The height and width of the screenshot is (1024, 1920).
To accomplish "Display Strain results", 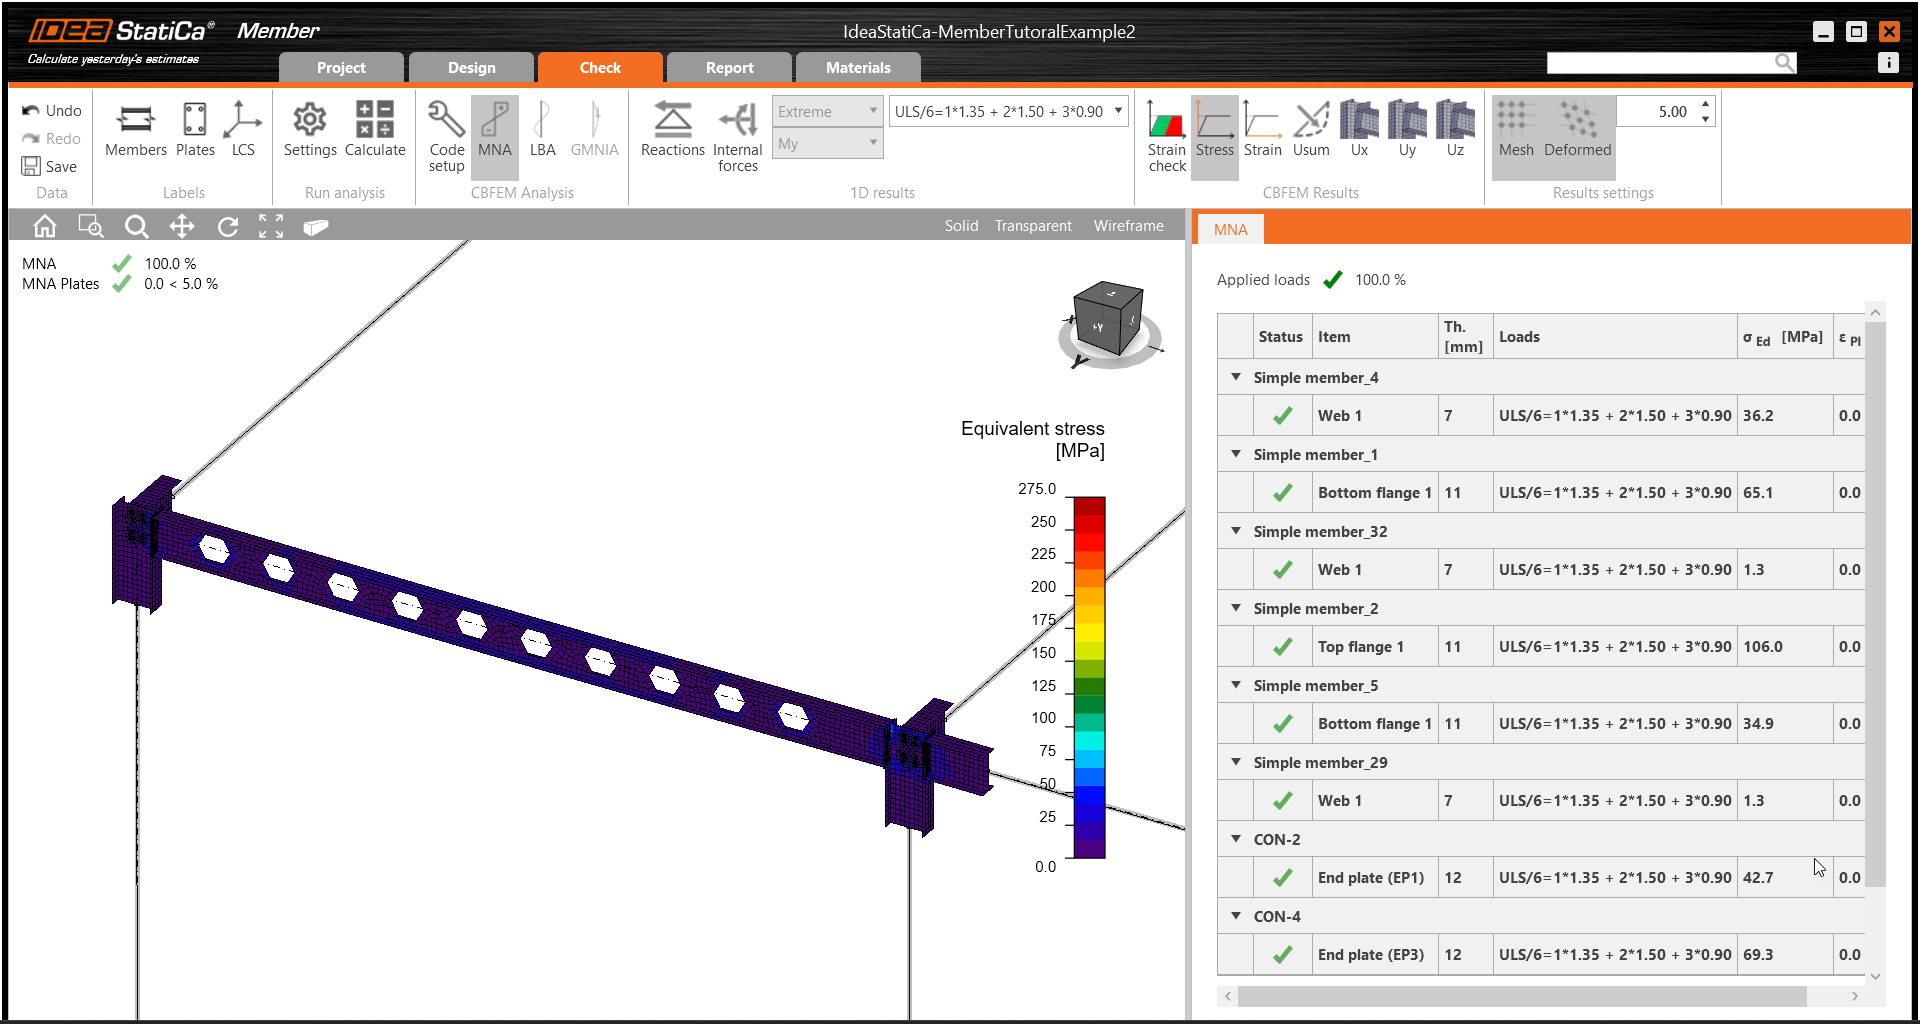I will click(x=1263, y=130).
